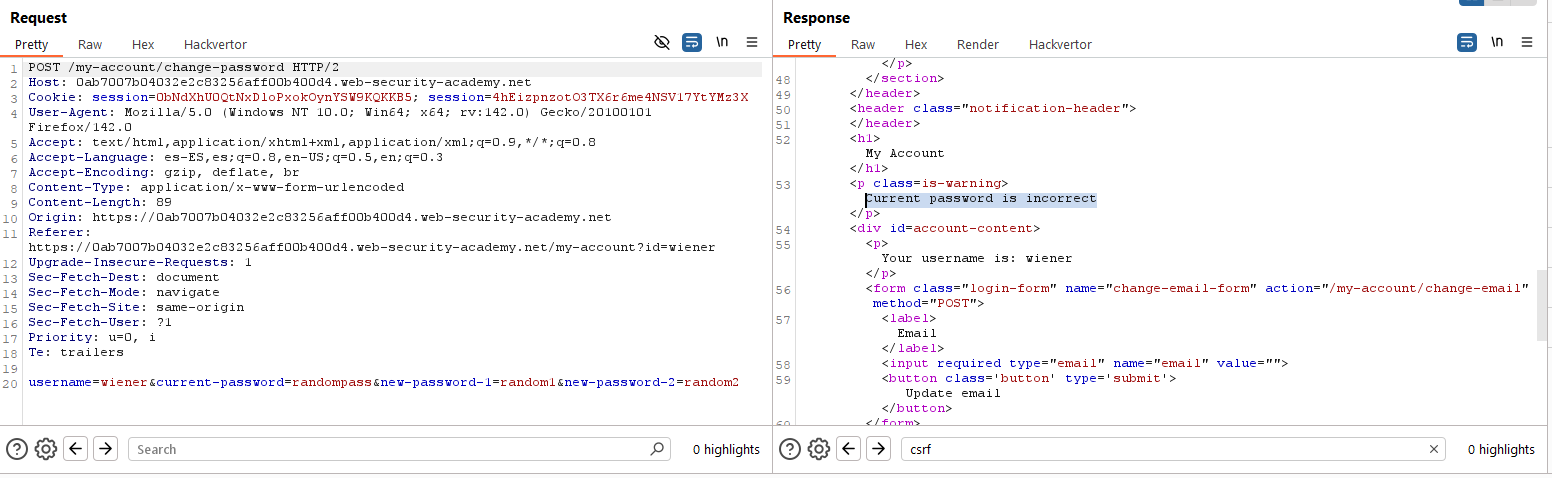Jump to next search match in Response
1552x478 pixels.
878,449
